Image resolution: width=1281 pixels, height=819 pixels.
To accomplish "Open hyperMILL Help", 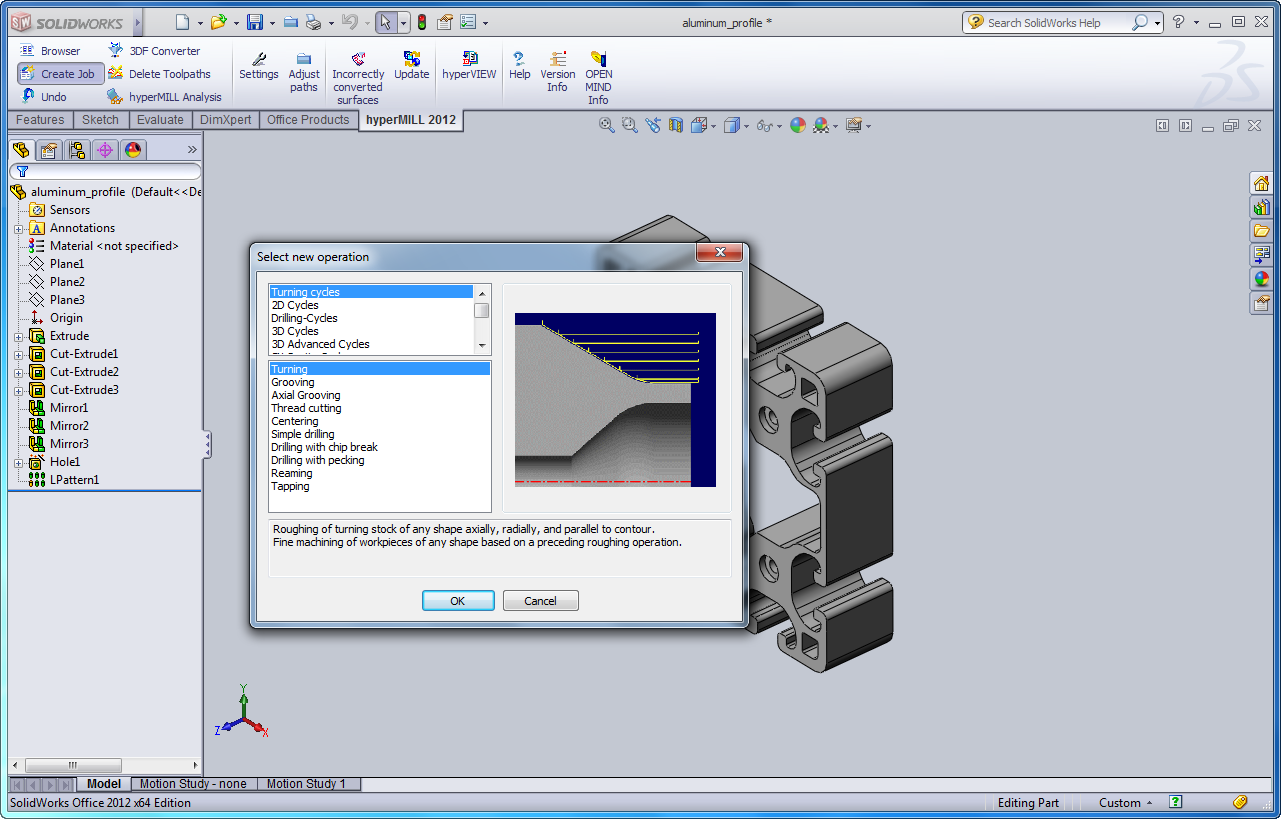I will click(520, 66).
